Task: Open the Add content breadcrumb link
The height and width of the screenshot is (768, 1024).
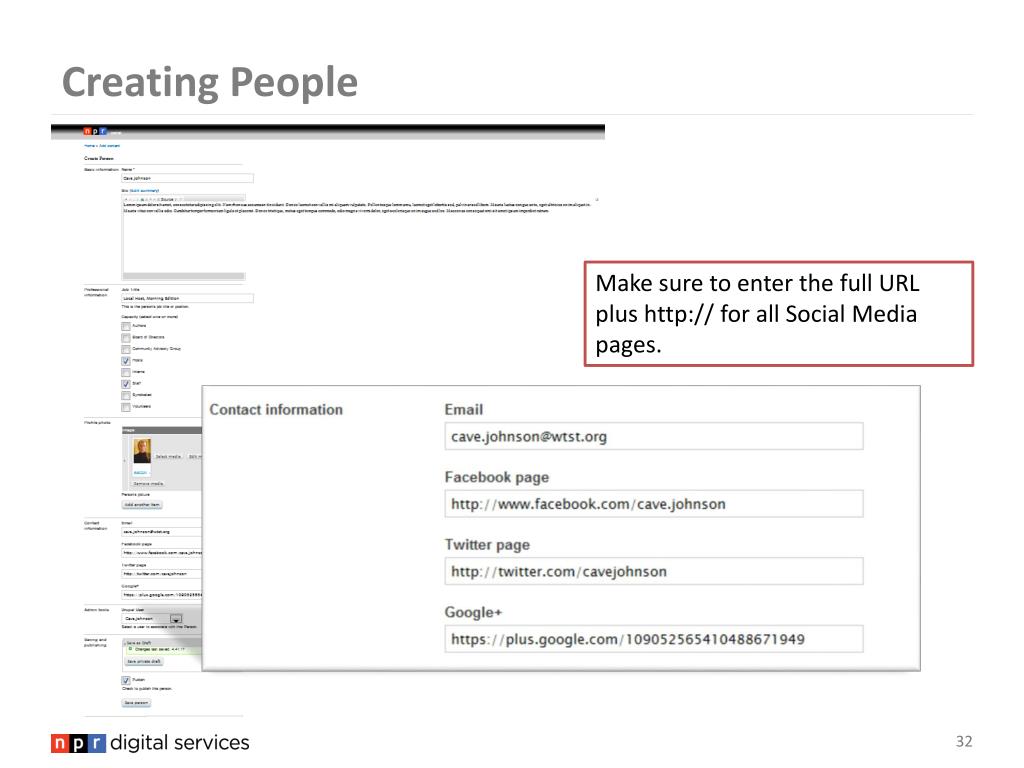Action: 109,146
